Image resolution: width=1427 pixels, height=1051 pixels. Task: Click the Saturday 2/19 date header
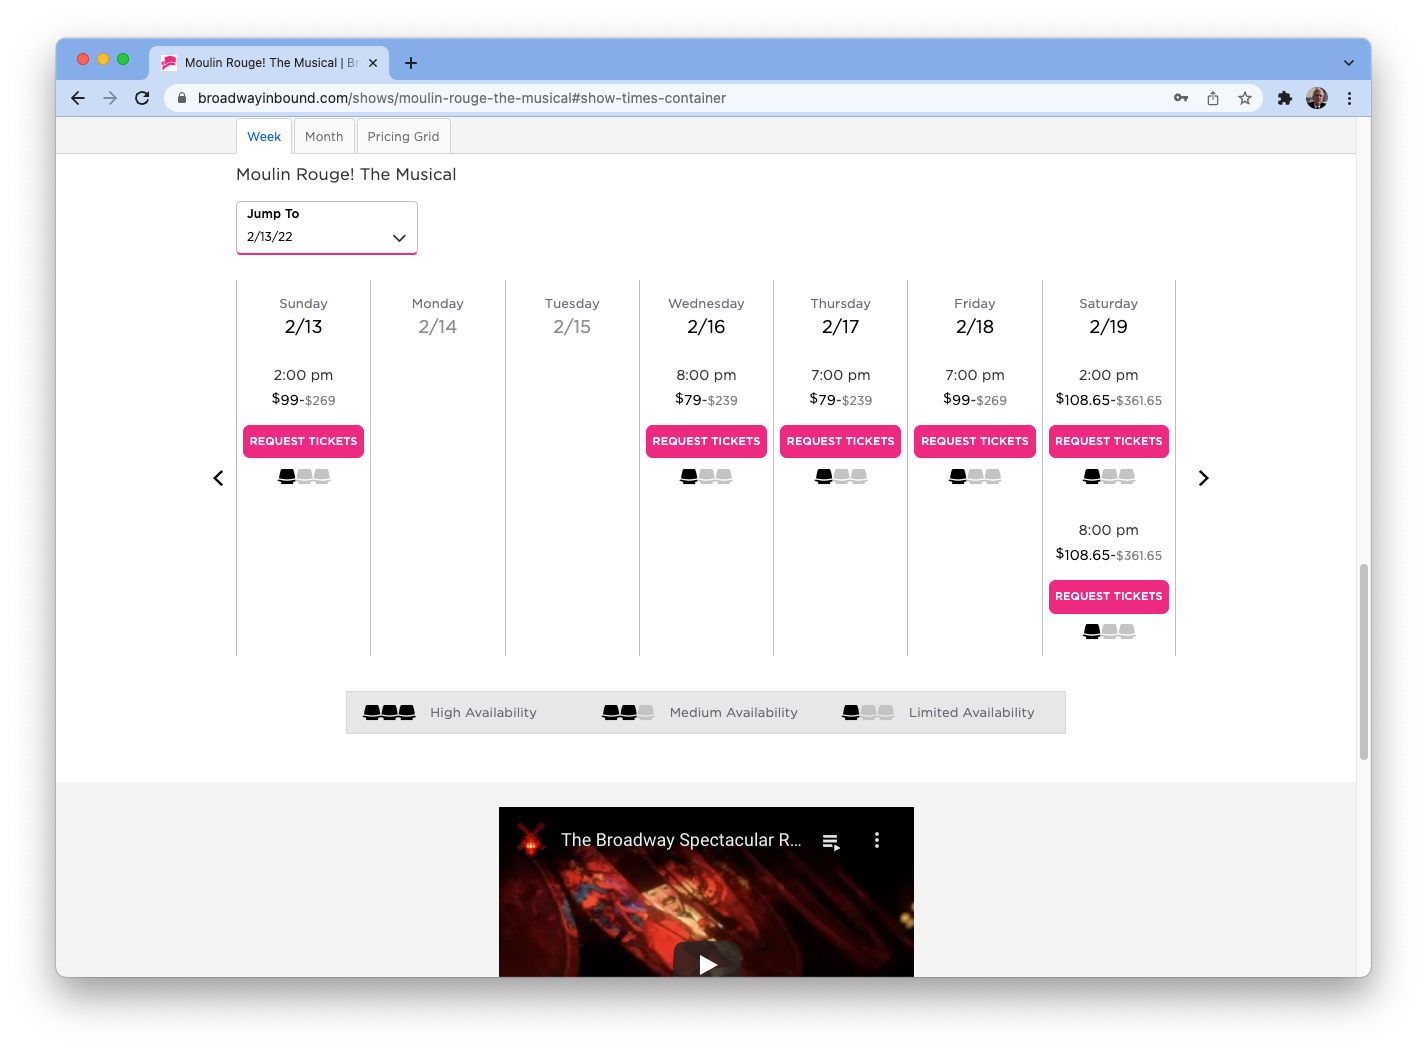1109,326
